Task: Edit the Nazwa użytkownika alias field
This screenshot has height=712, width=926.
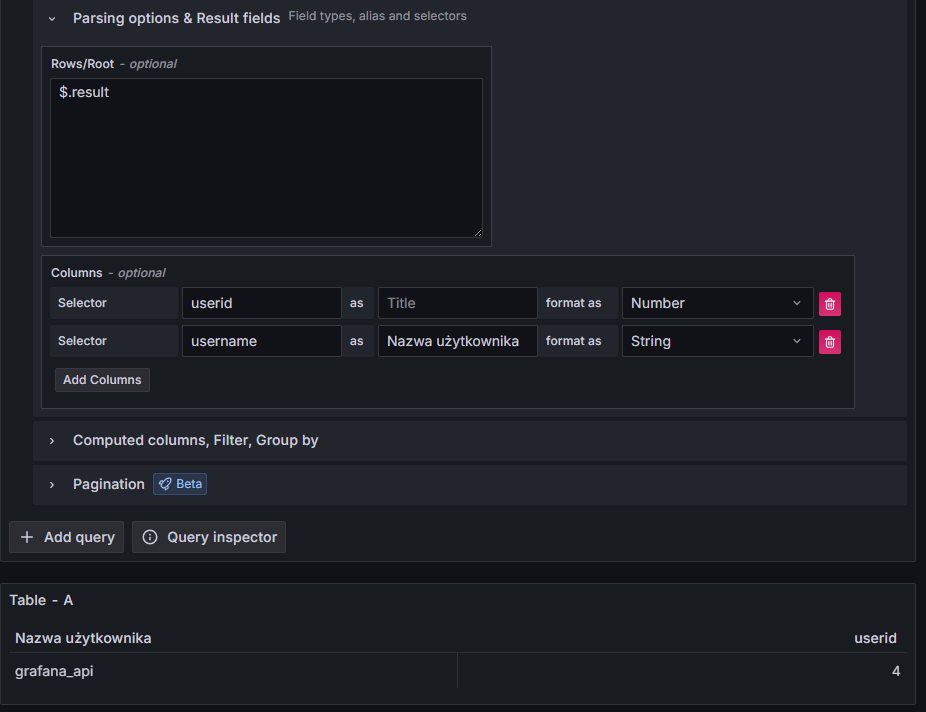Action: click(x=457, y=341)
